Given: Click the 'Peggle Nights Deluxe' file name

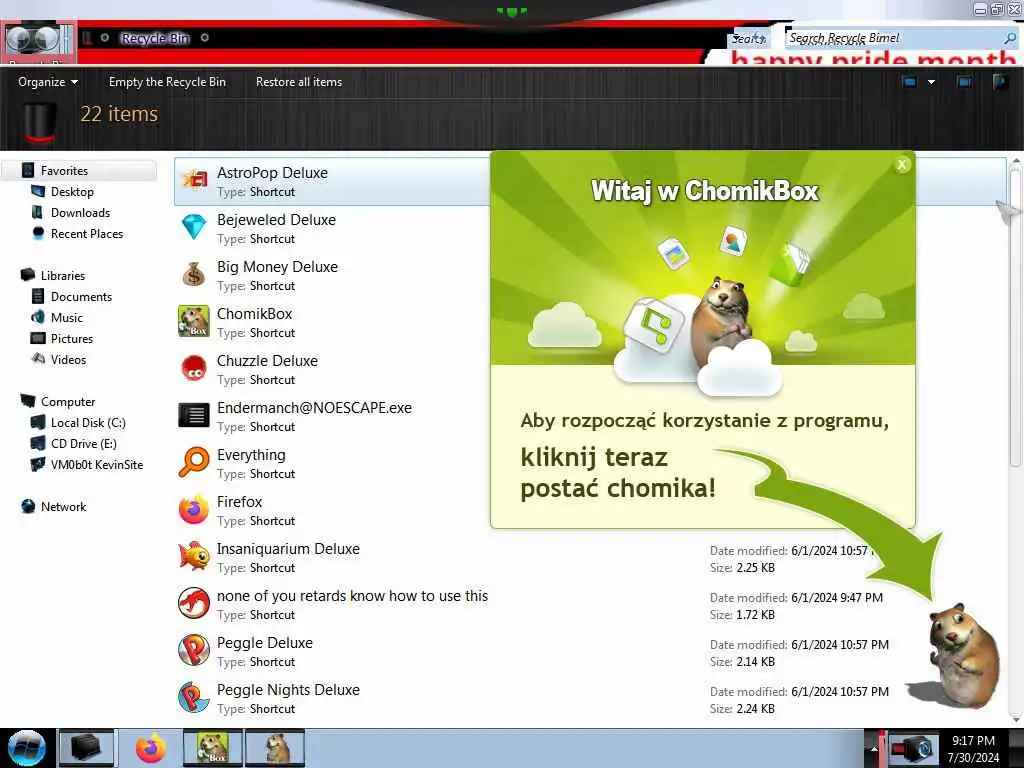Looking at the screenshot, I should coord(288,690).
